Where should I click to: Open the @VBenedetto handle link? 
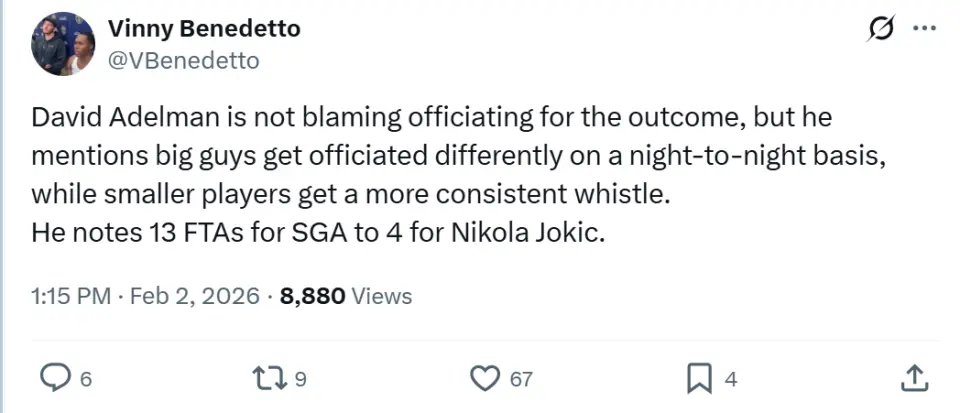click(183, 61)
